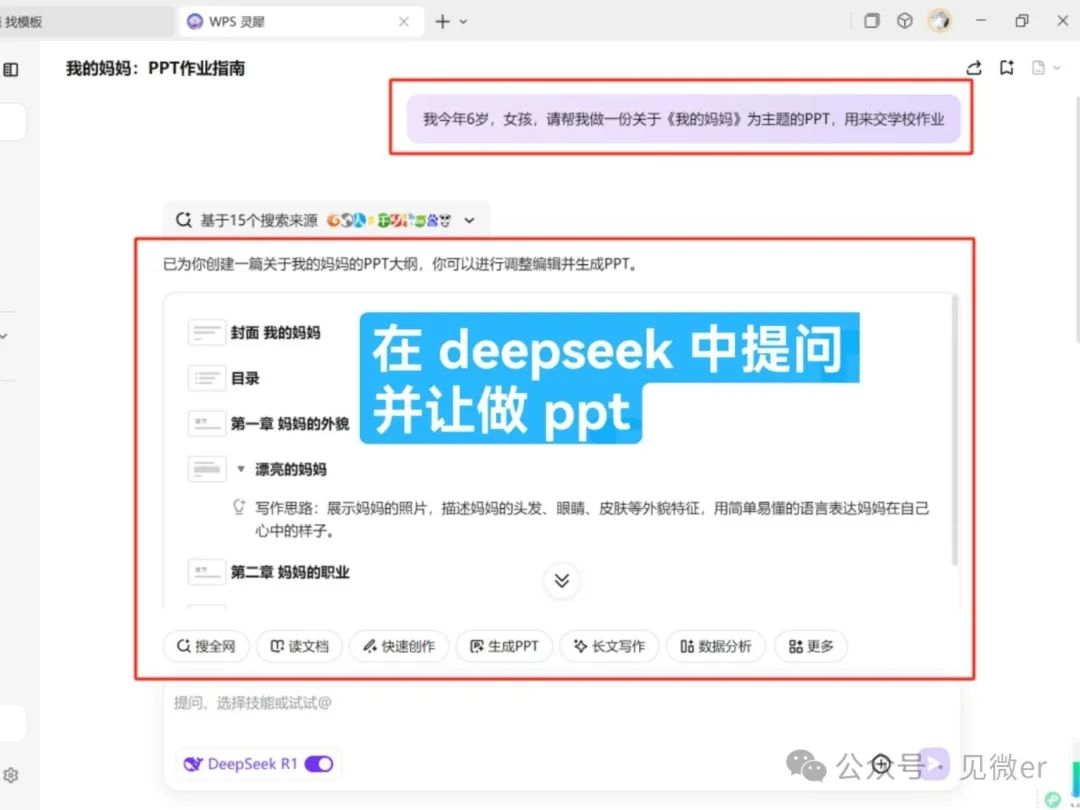Click the 长文写作 skill button
1080x810 pixels.
click(610, 646)
